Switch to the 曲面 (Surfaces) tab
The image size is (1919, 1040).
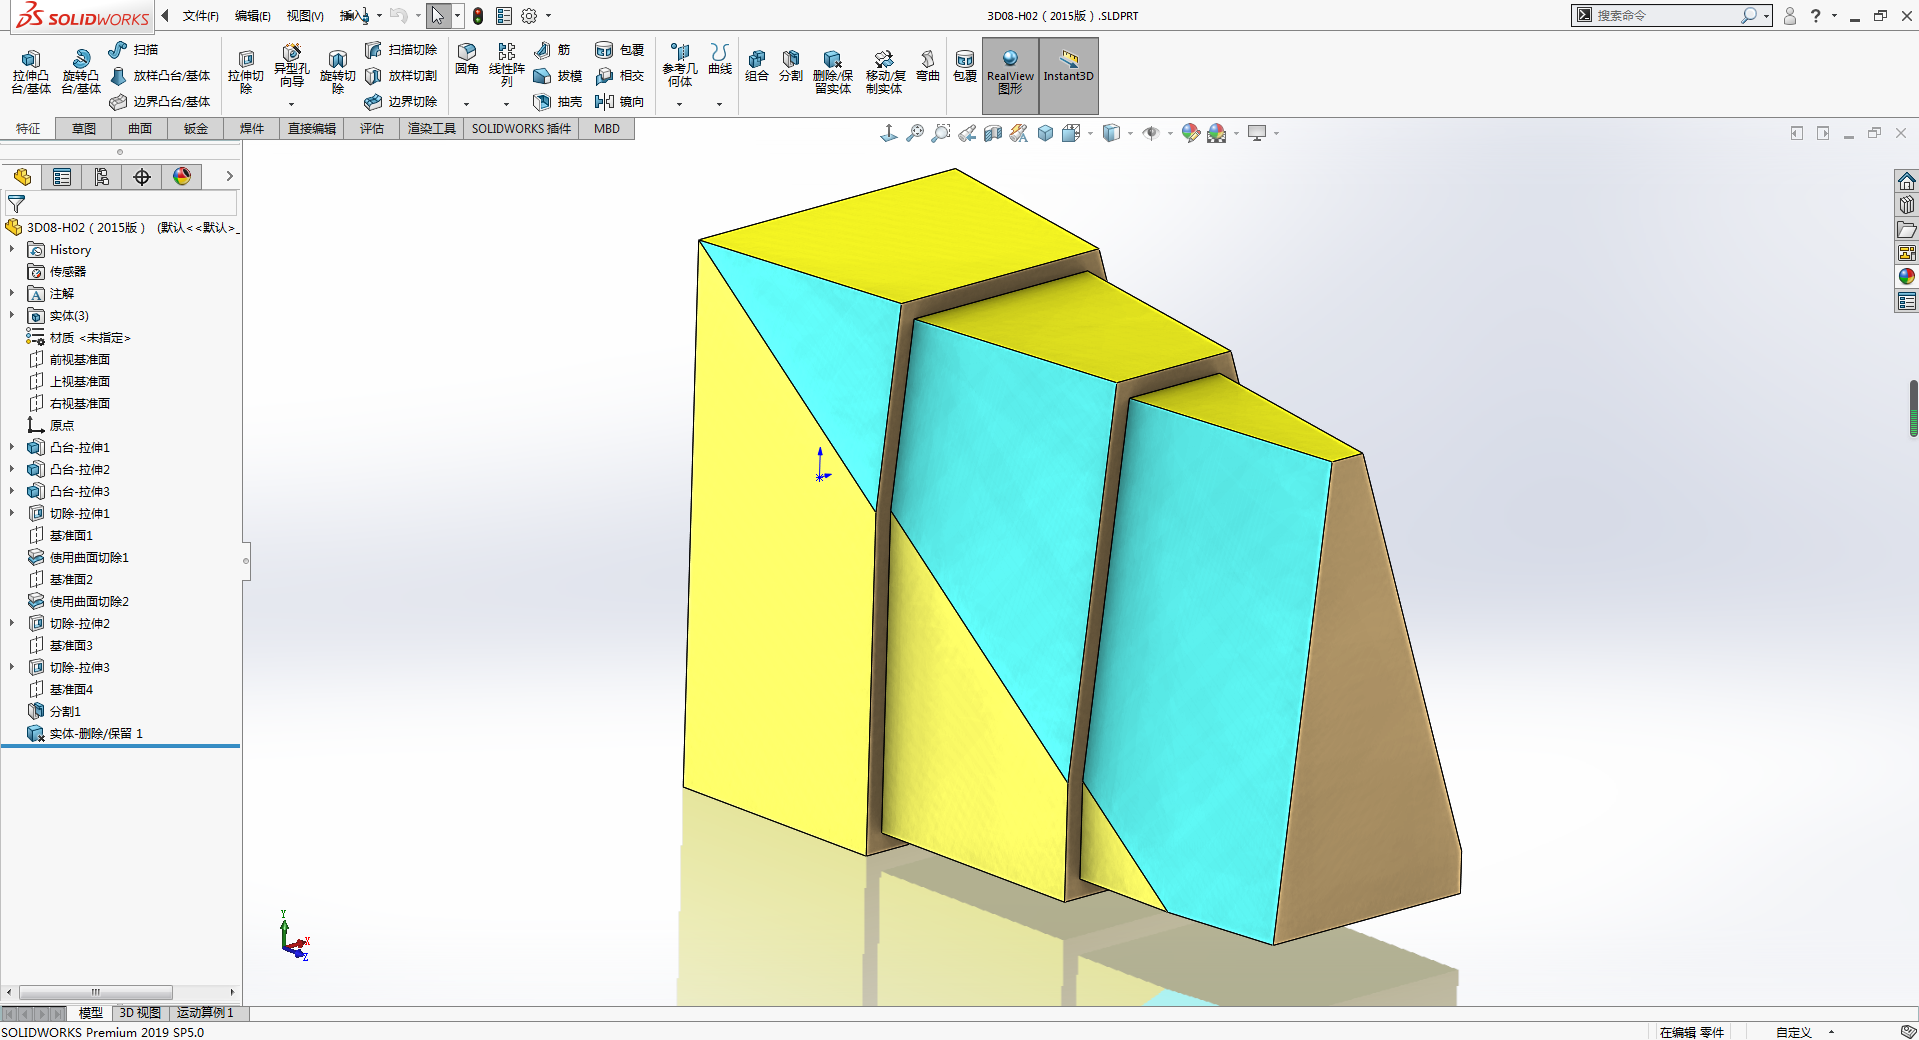(x=140, y=129)
